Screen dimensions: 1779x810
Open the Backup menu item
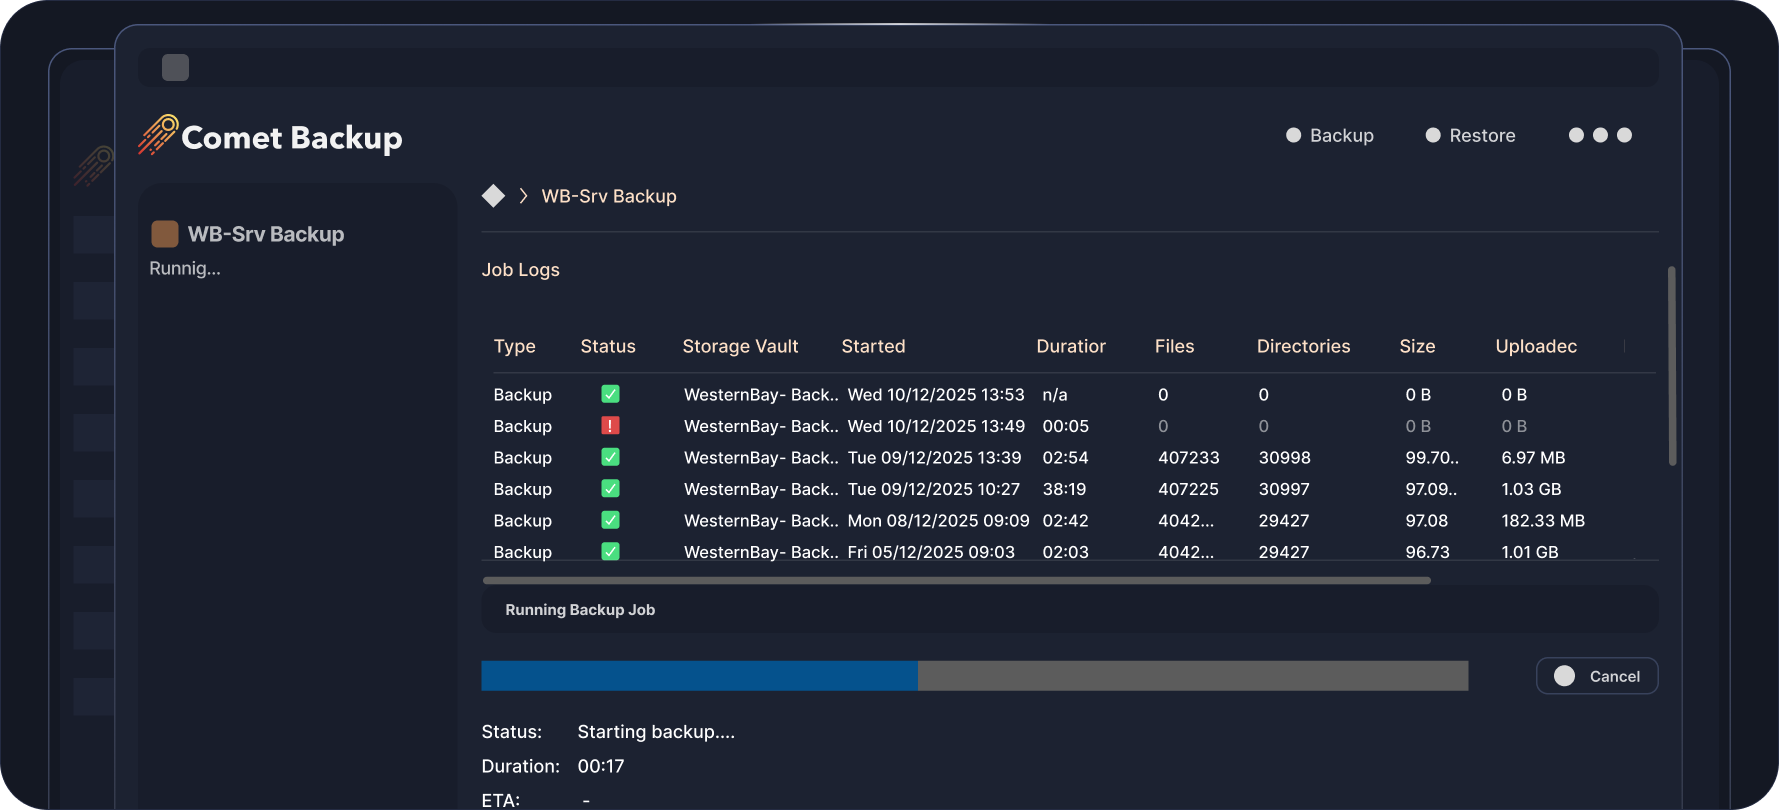click(x=1330, y=135)
